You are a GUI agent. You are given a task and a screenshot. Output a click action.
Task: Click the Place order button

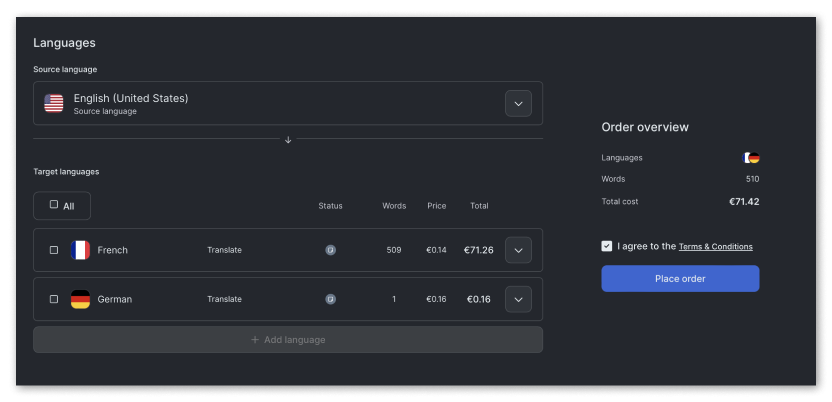680,278
